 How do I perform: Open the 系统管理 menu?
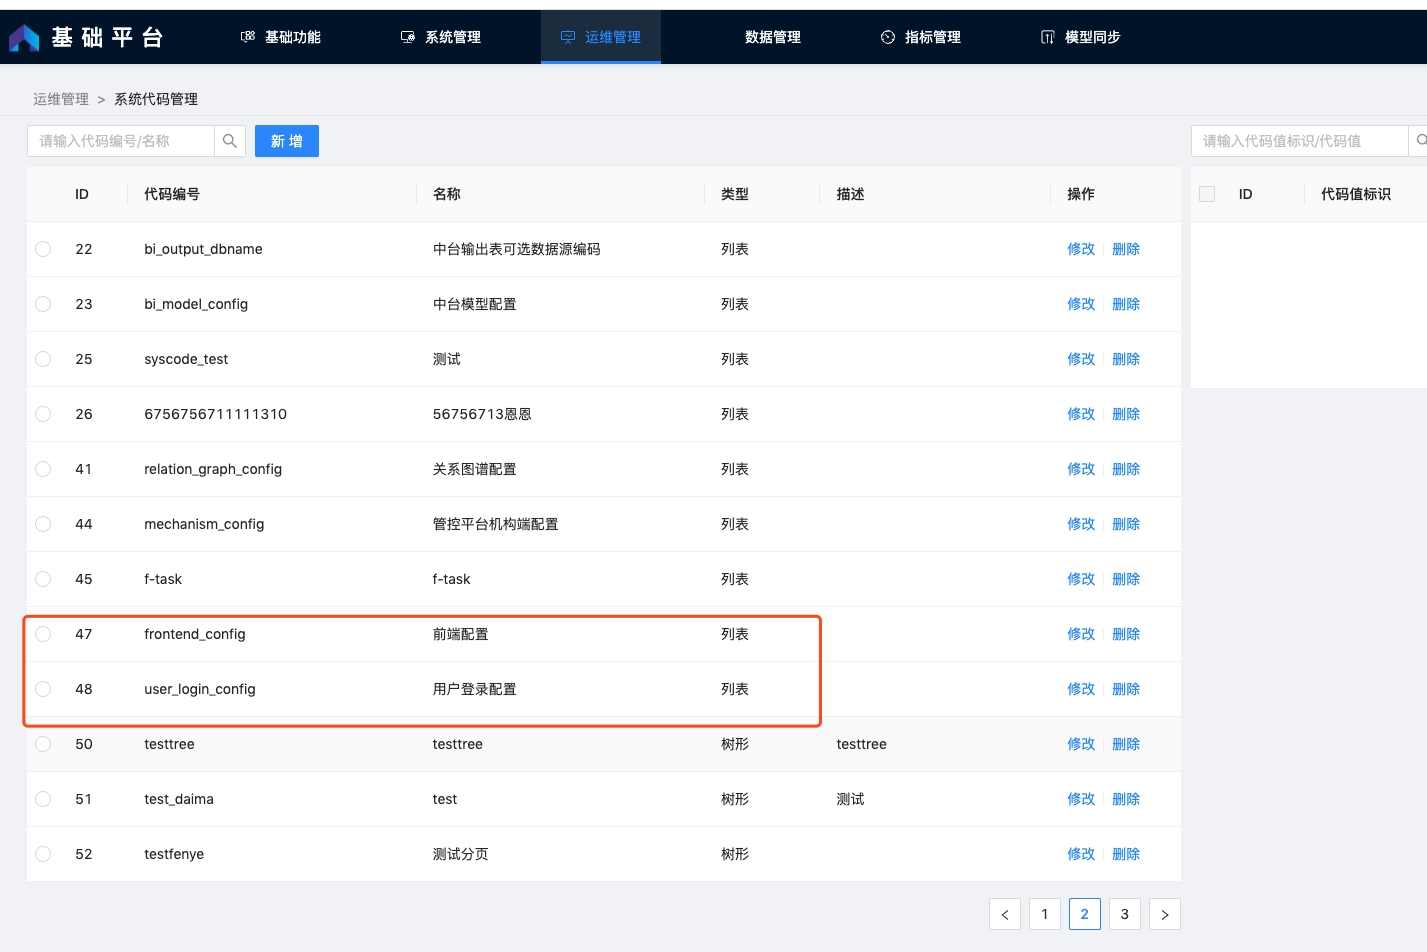coord(441,37)
